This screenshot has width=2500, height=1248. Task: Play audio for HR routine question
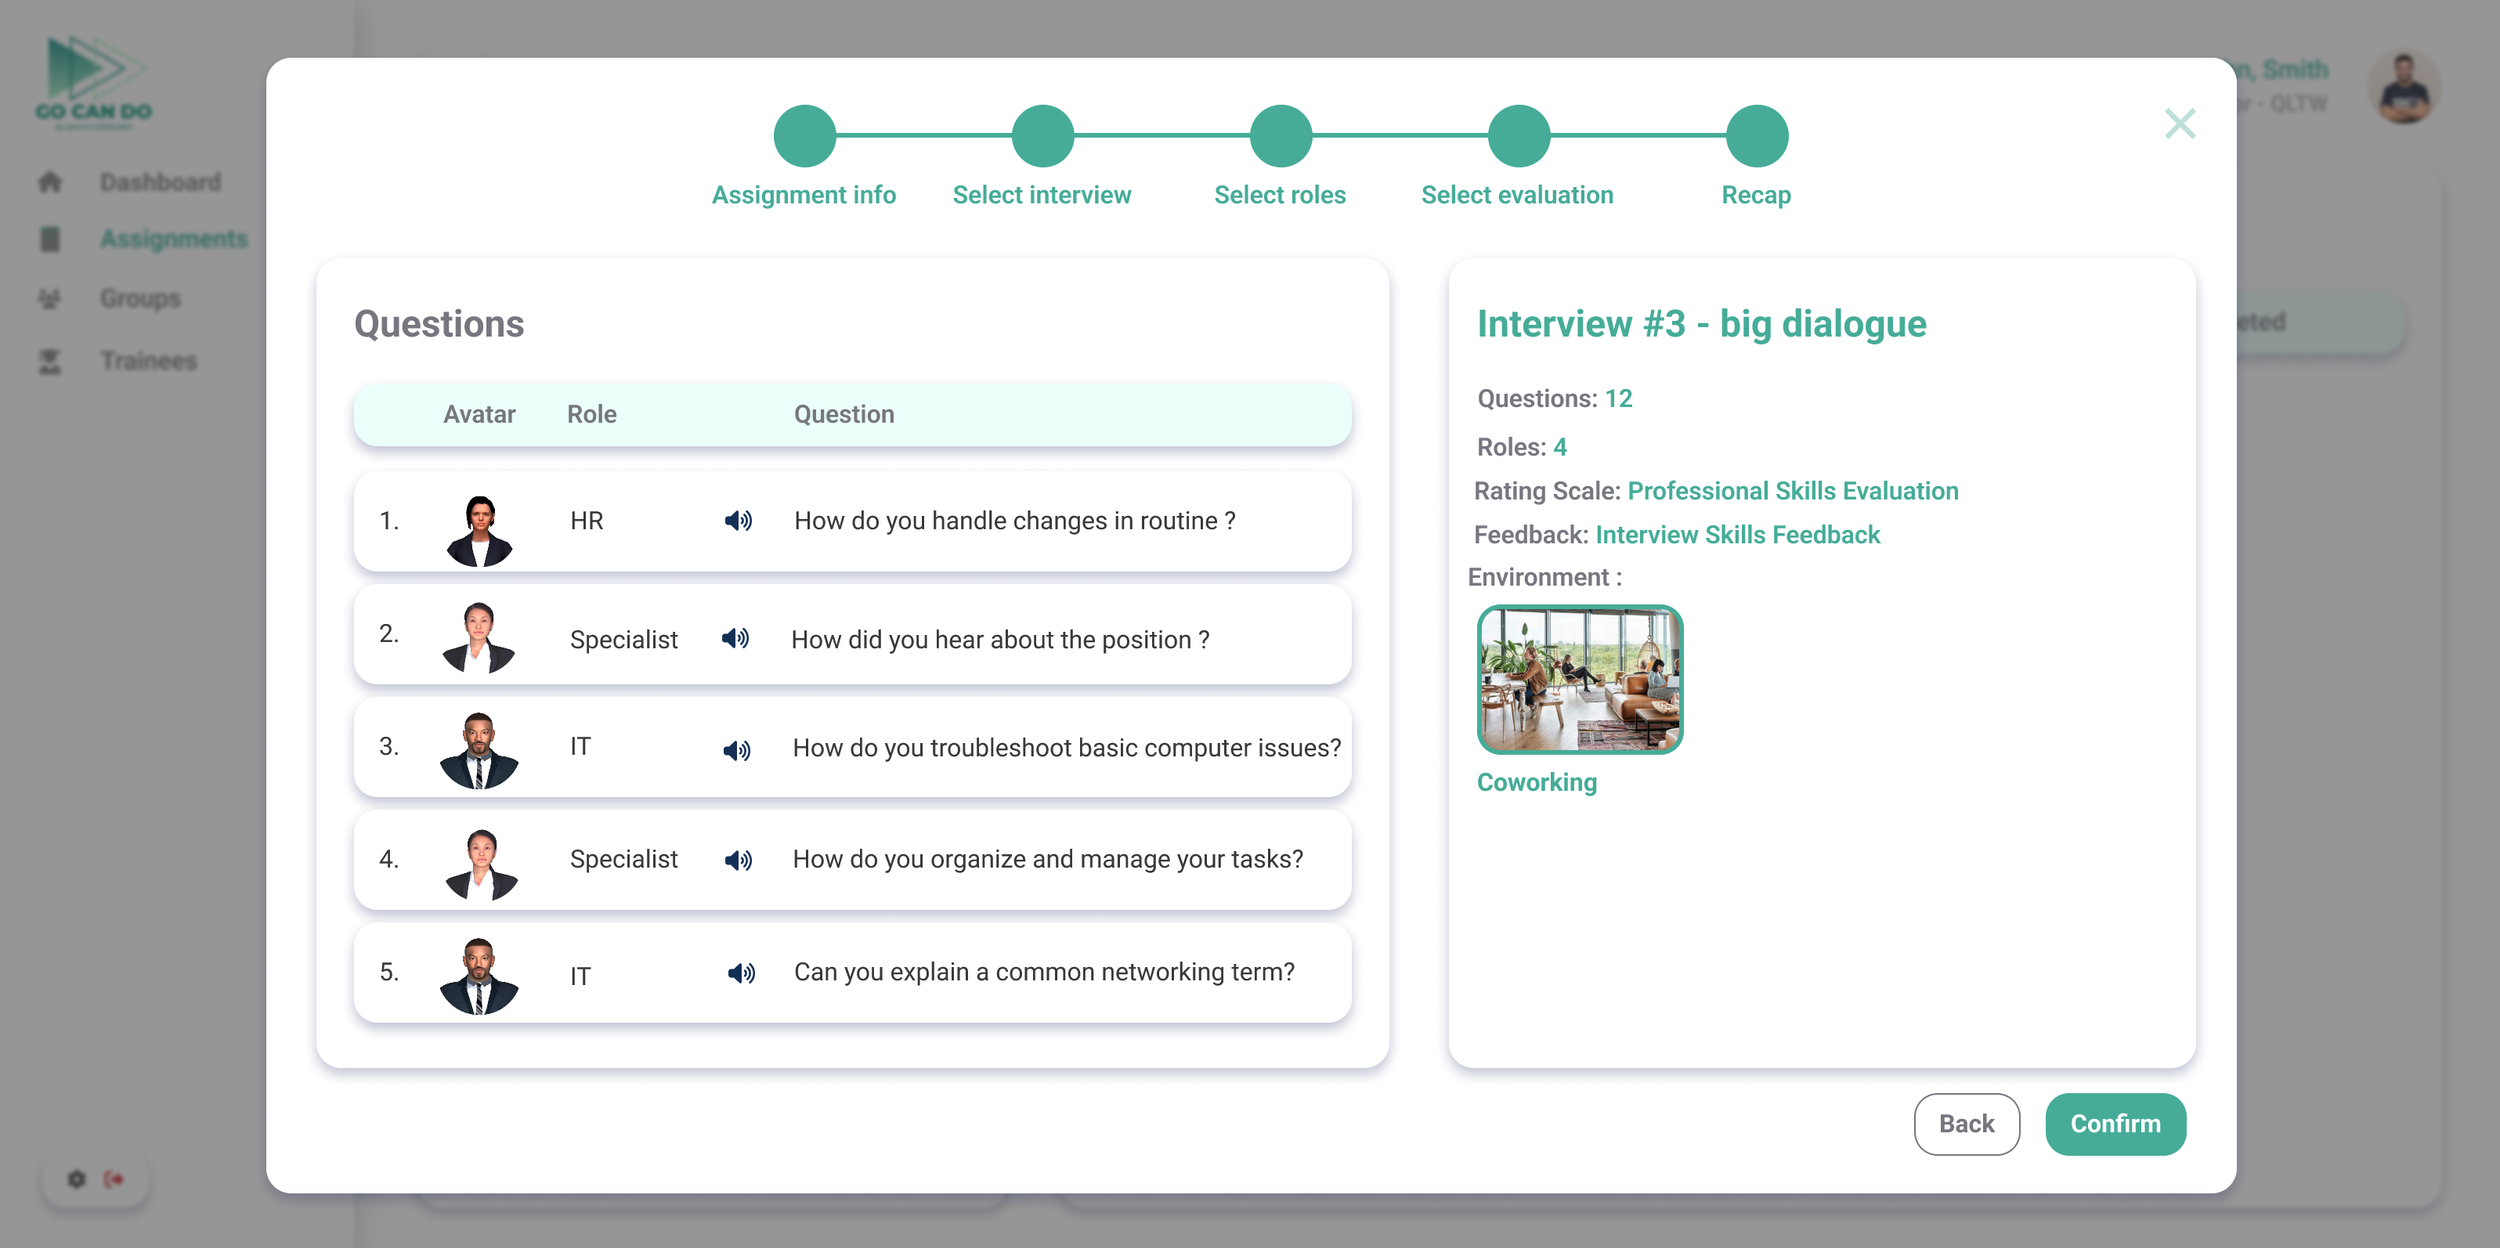point(738,521)
